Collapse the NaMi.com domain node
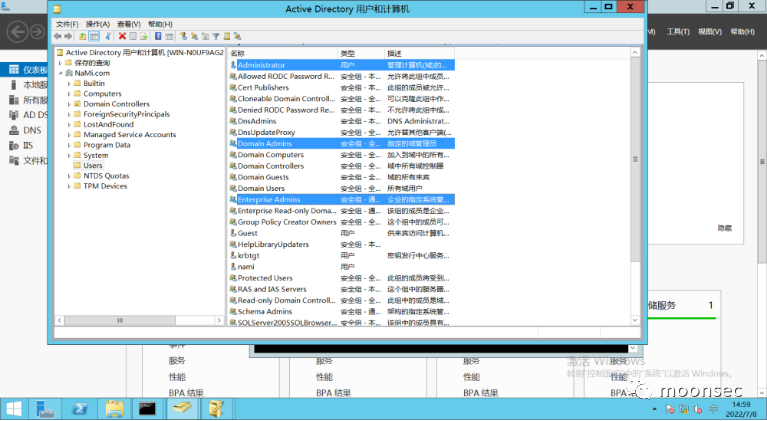The image size is (767, 421). point(60,73)
